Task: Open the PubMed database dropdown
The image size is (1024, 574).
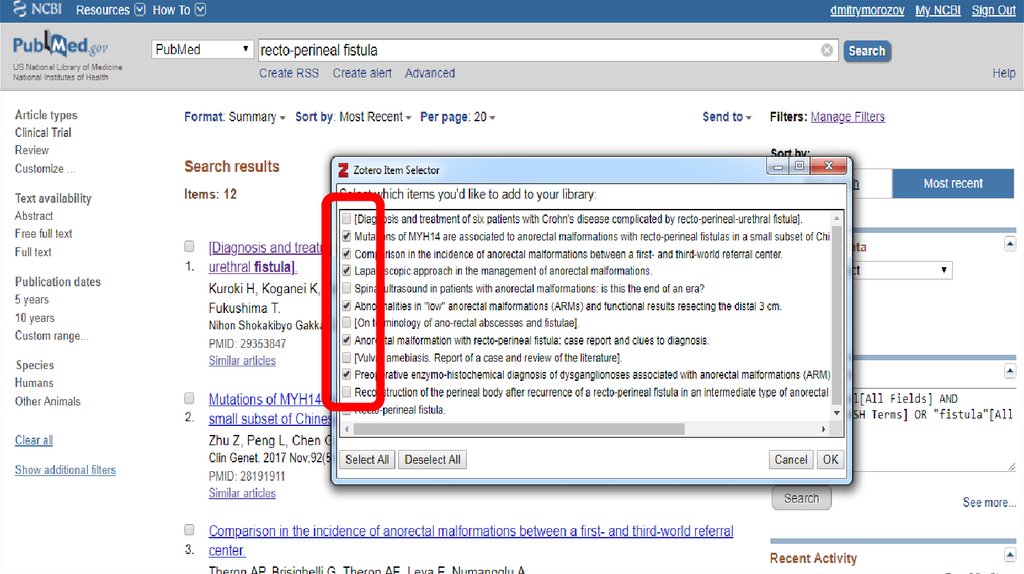Action: [203, 50]
